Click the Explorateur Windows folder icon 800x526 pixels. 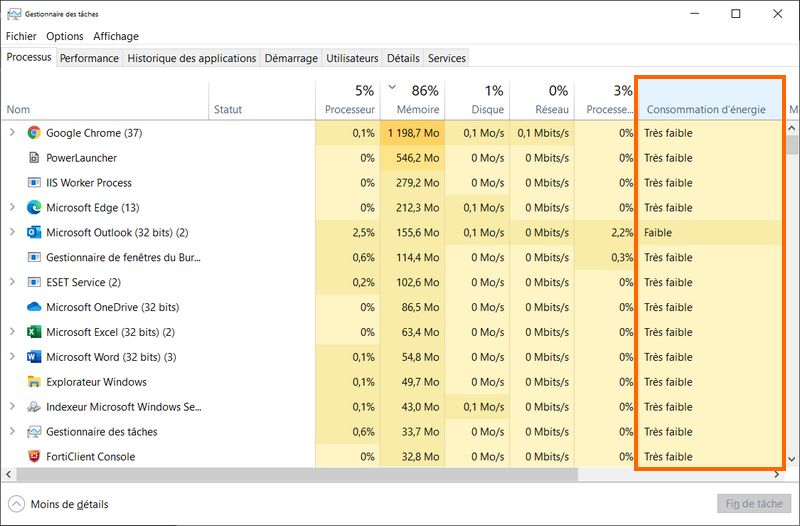[34, 382]
